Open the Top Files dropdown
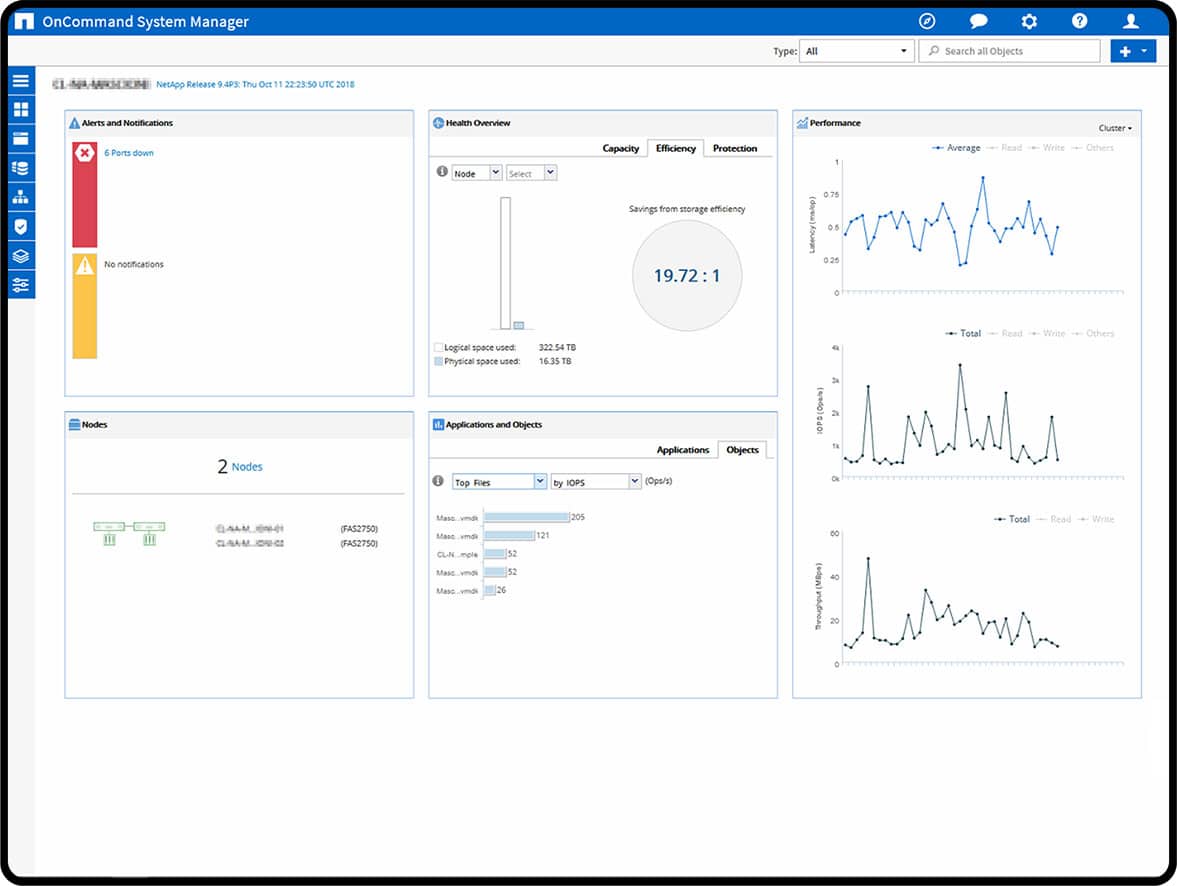 click(499, 482)
